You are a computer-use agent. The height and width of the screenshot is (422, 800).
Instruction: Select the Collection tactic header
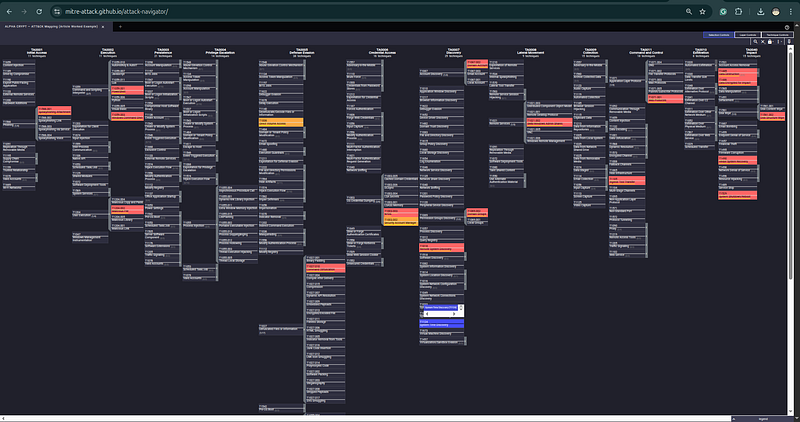click(x=590, y=52)
